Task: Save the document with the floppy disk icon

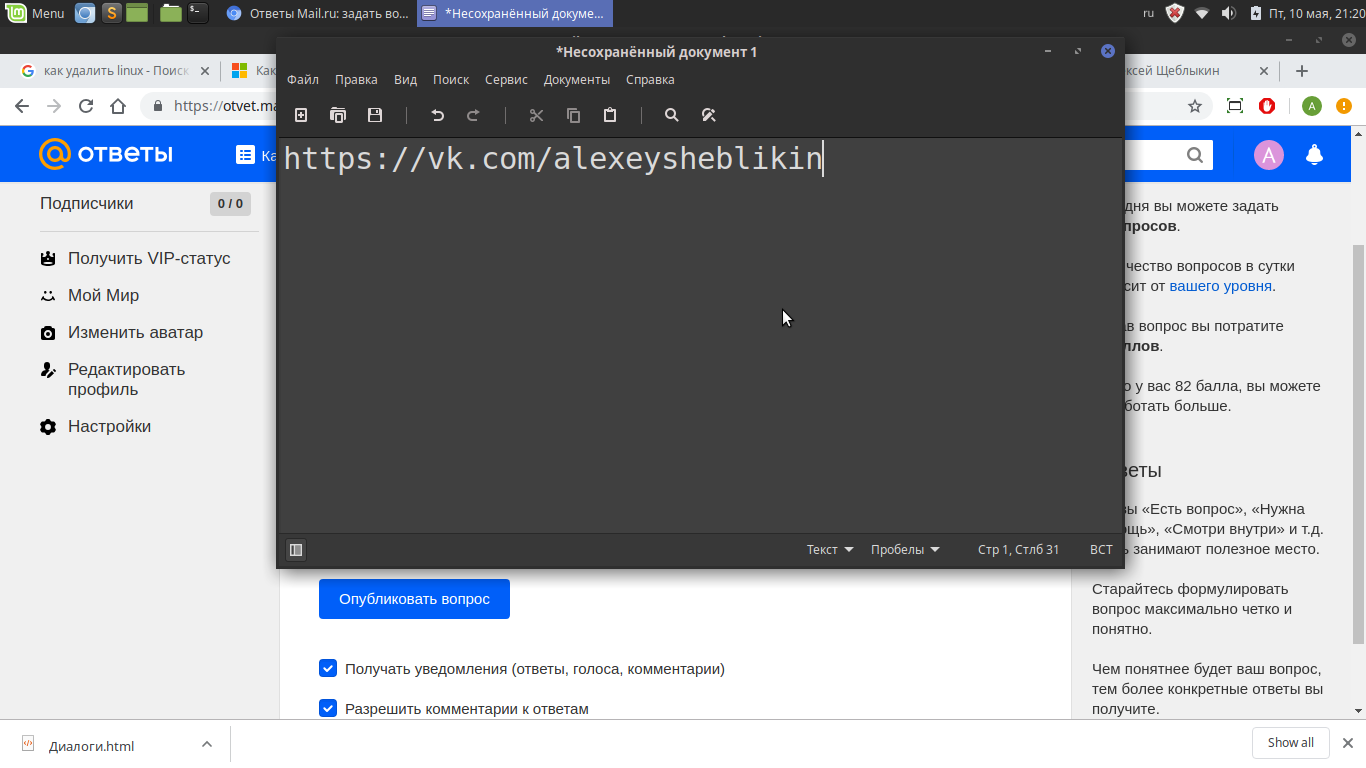Action: point(375,115)
